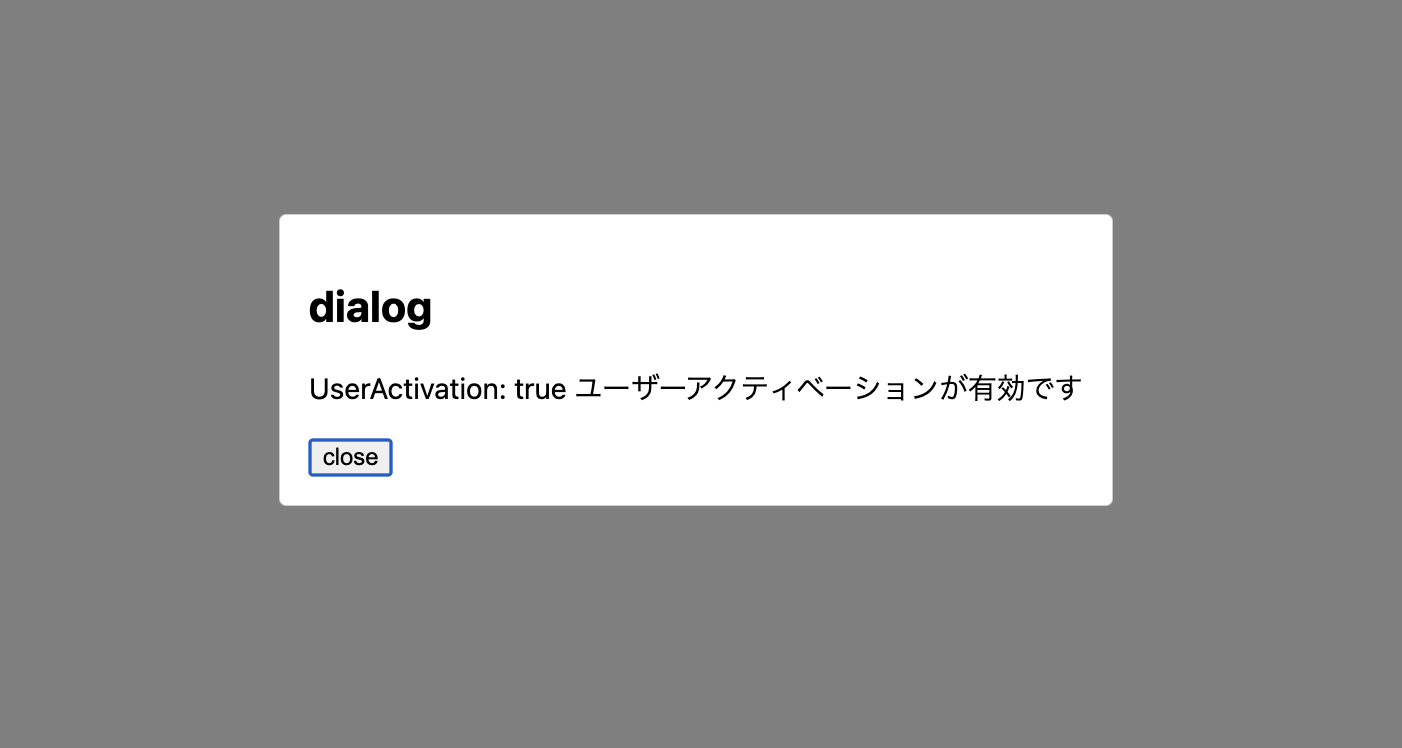Click the "UserActivation:" label text
The height and width of the screenshot is (748, 1402).
point(408,388)
